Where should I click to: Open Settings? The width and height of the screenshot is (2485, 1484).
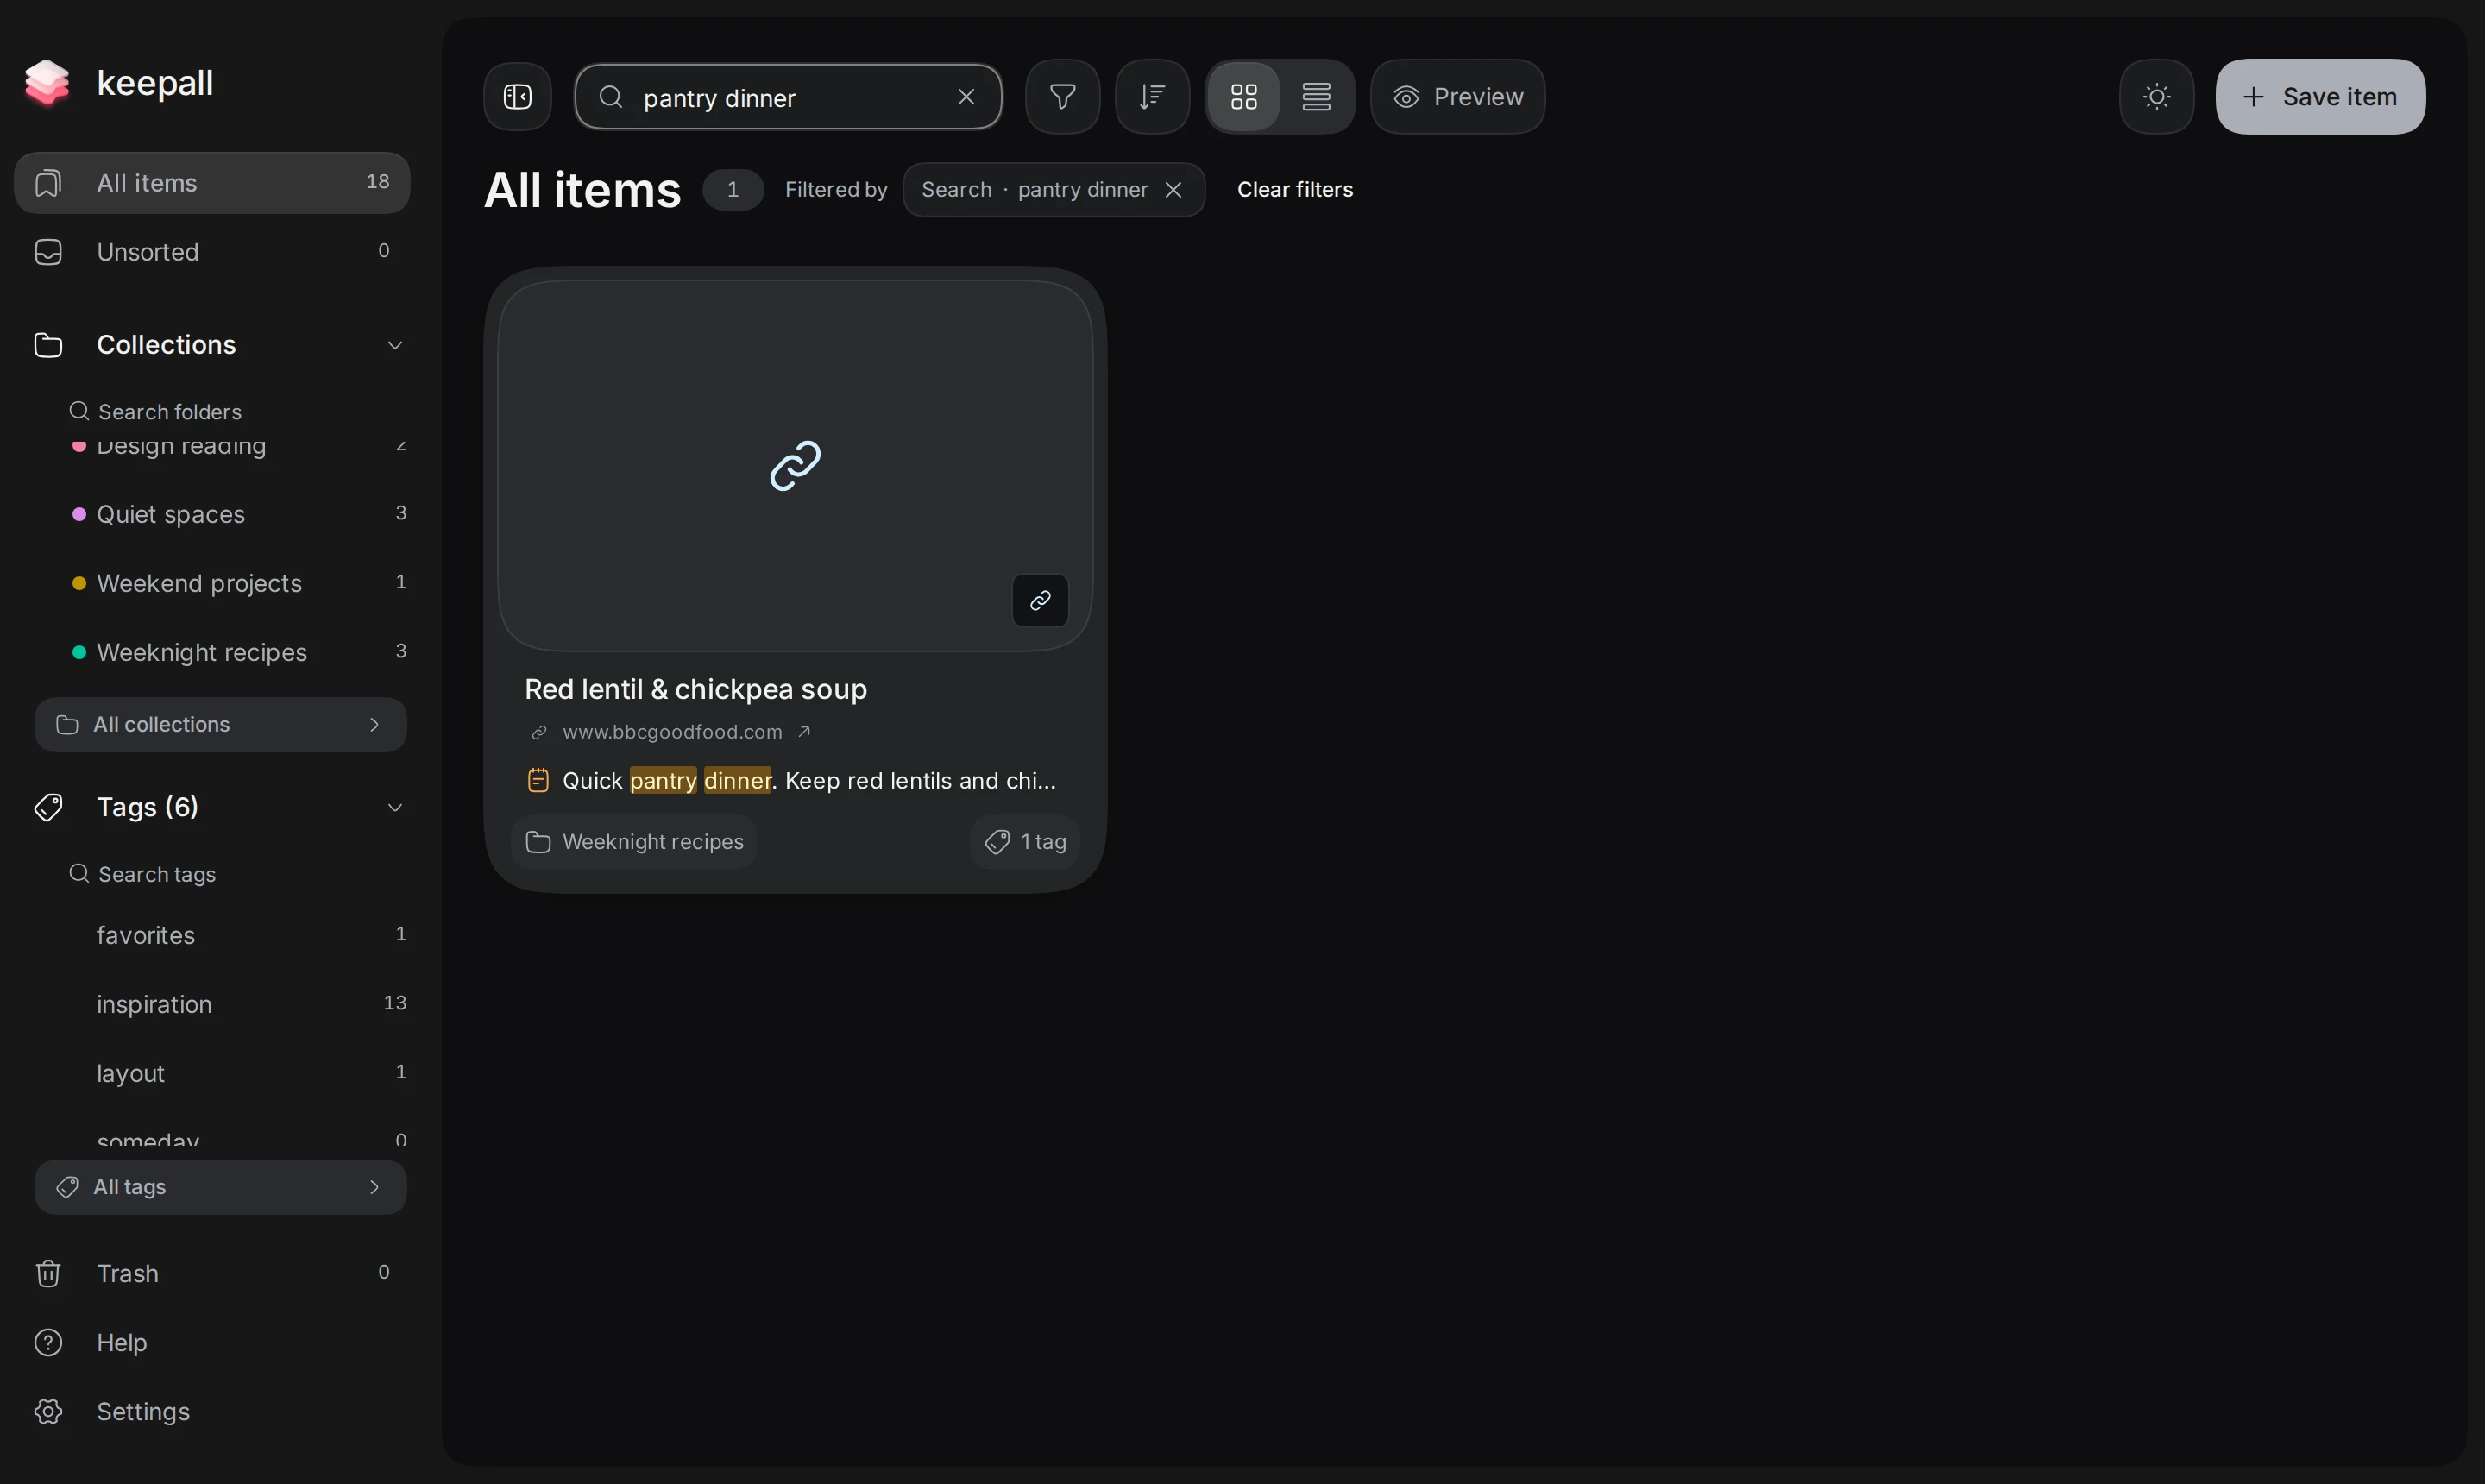[212, 1411]
